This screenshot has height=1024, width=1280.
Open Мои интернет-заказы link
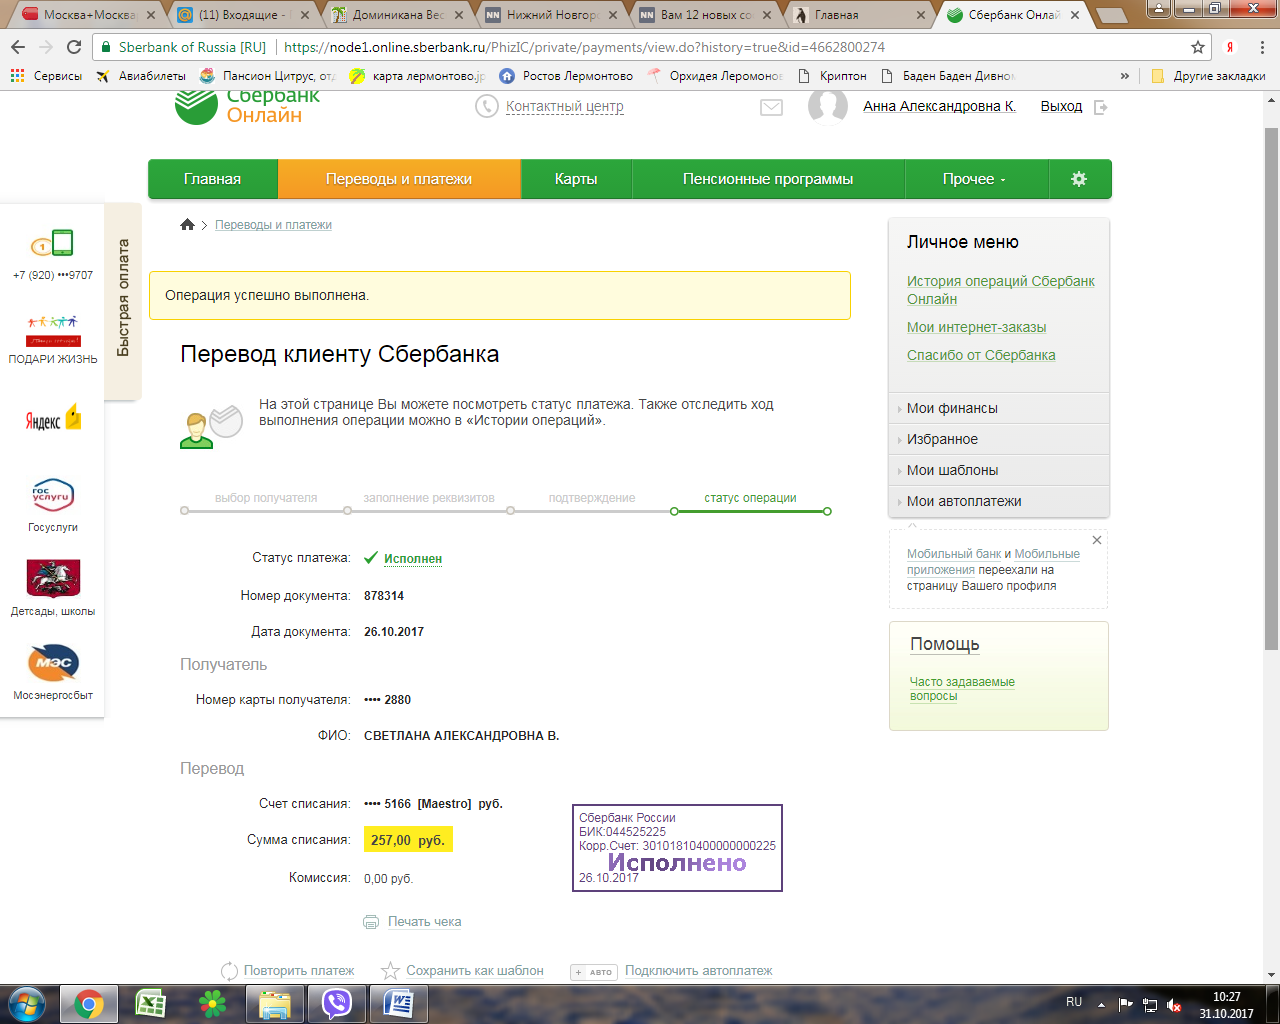(x=977, y=327)
